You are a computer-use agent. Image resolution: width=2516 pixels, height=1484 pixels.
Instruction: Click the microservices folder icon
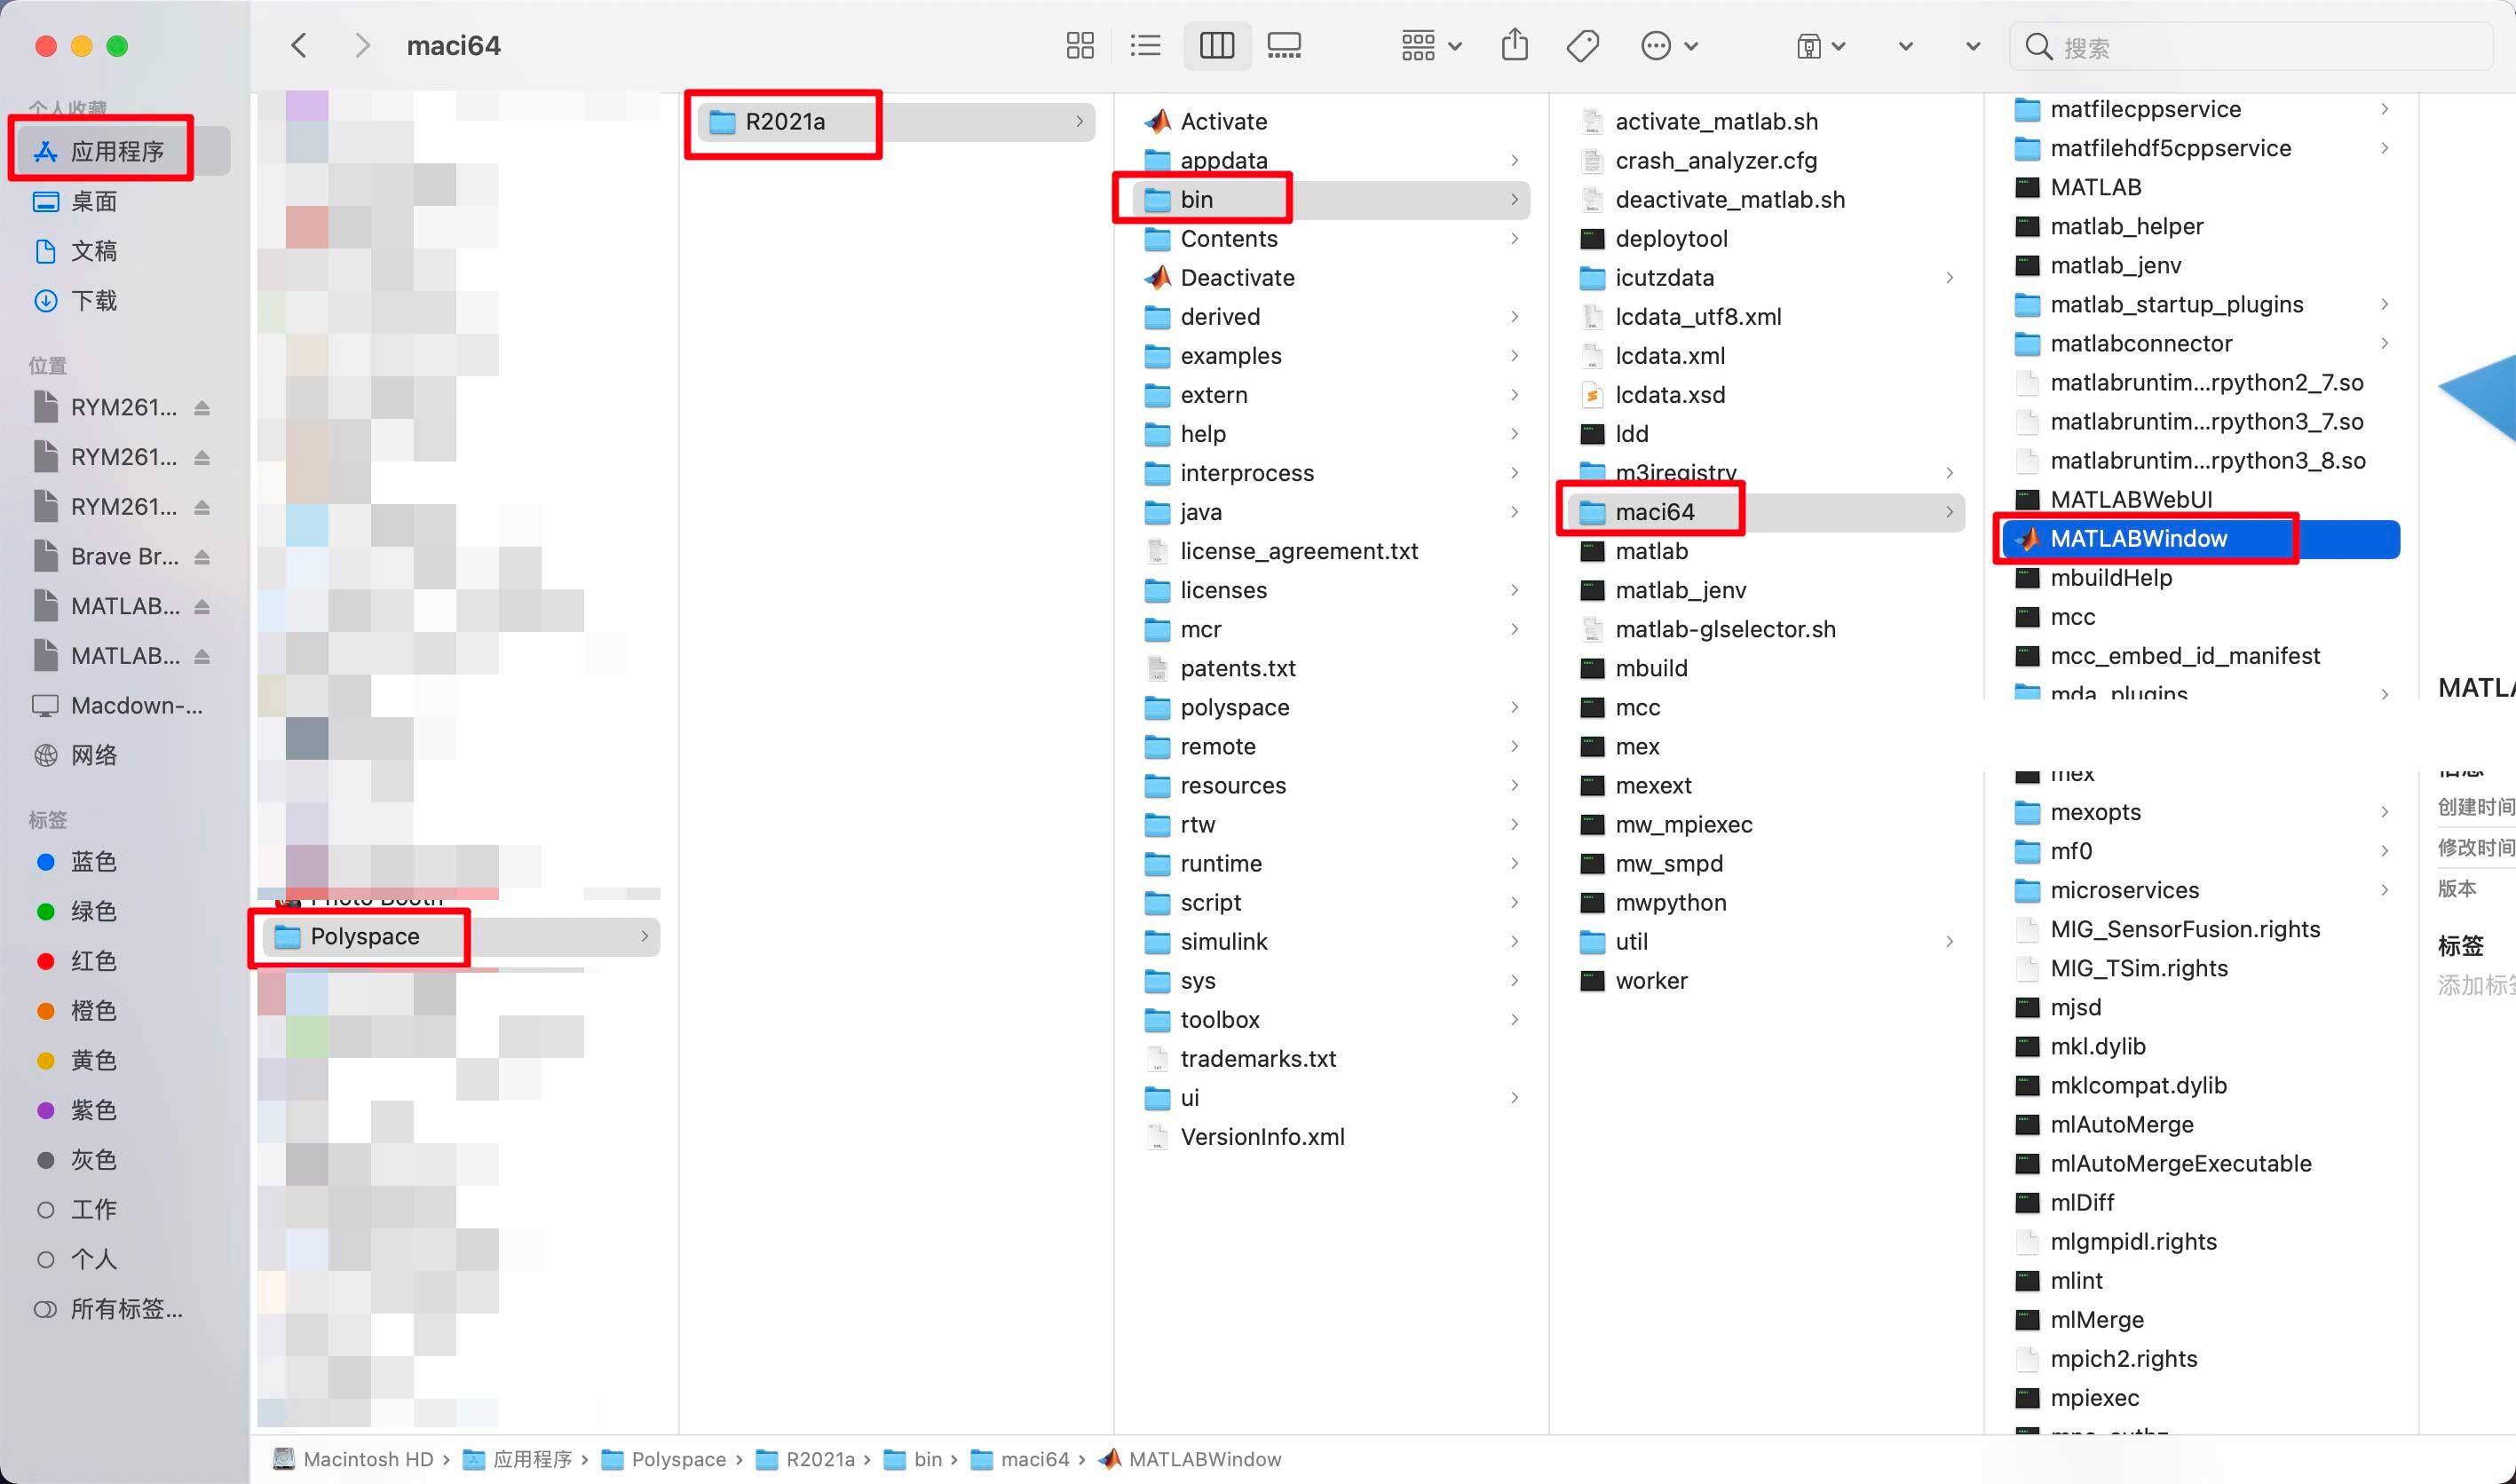pyautogui.click(x=2027, y=889)
